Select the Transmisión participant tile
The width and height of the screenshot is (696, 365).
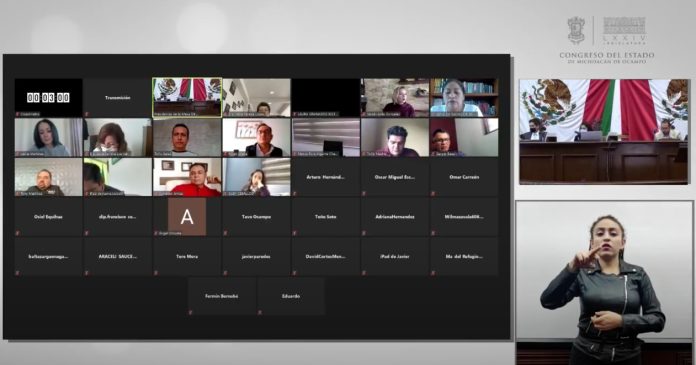click(x=118, y=98)
